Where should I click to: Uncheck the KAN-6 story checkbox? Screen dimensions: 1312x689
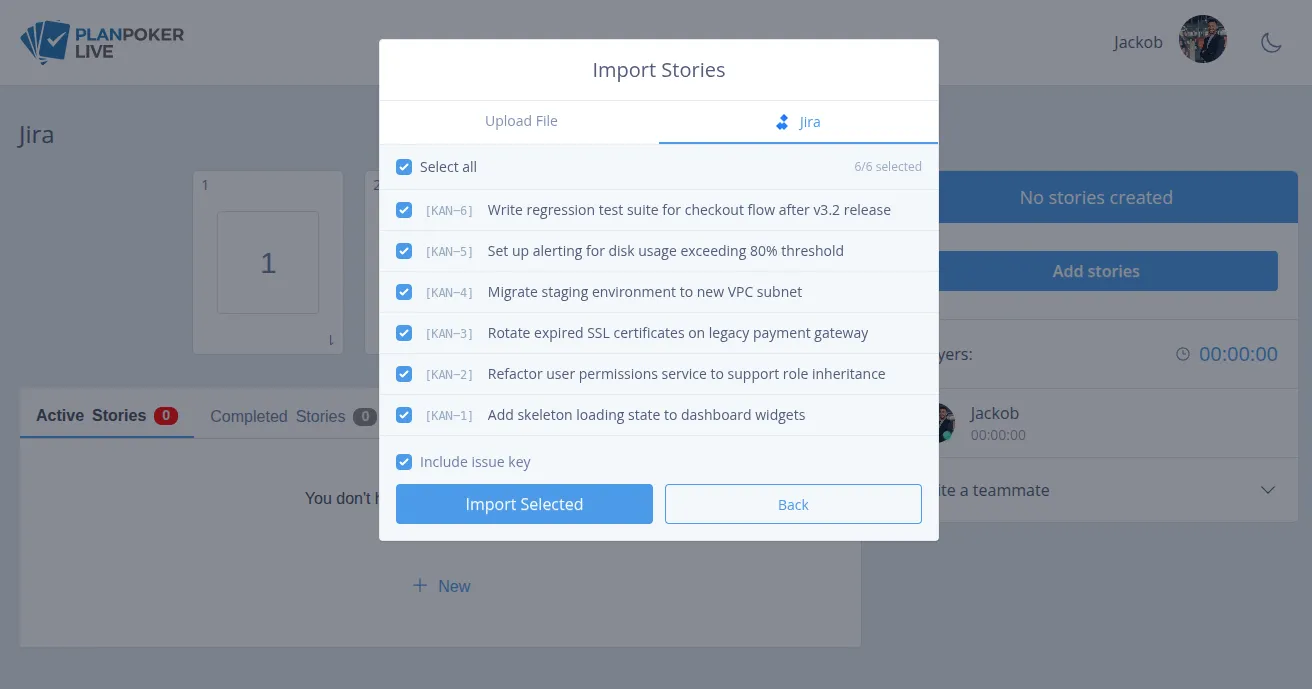[x=404, y=210]
